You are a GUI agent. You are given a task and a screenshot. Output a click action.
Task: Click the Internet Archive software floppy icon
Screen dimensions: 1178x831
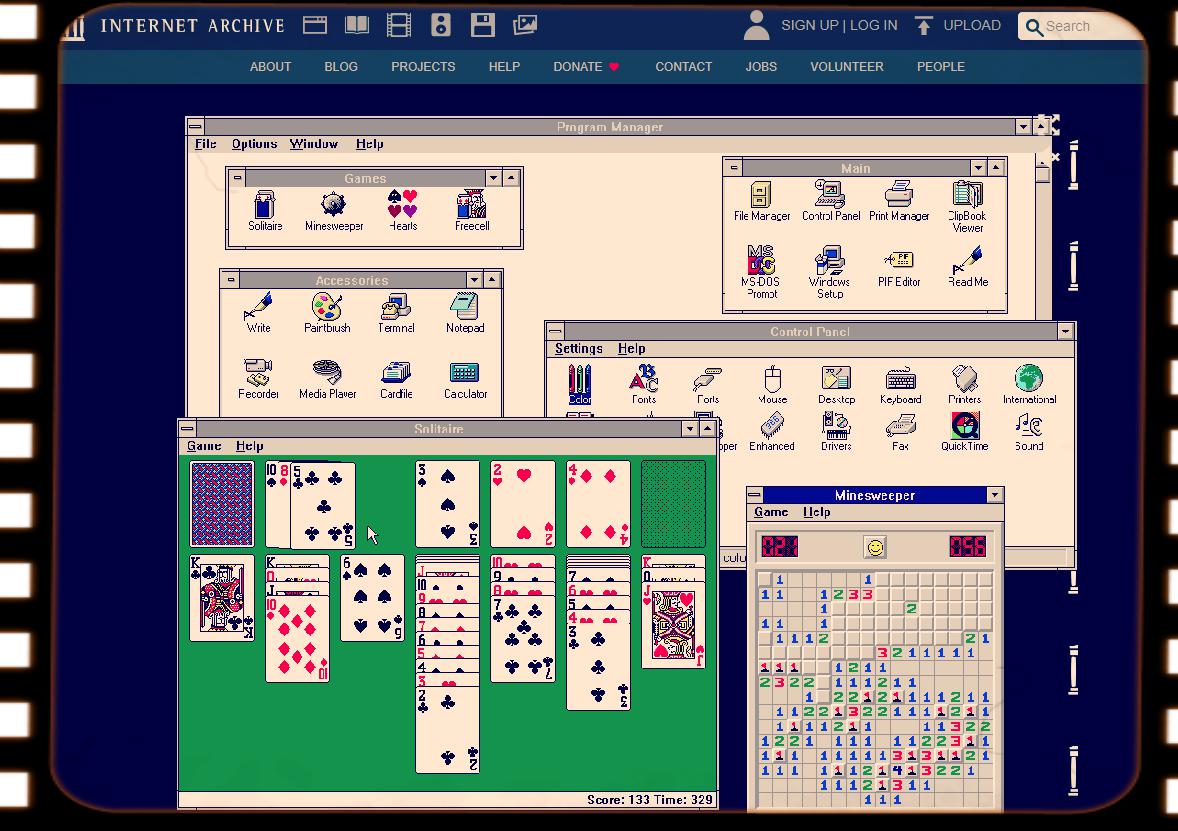coord(482,25)
